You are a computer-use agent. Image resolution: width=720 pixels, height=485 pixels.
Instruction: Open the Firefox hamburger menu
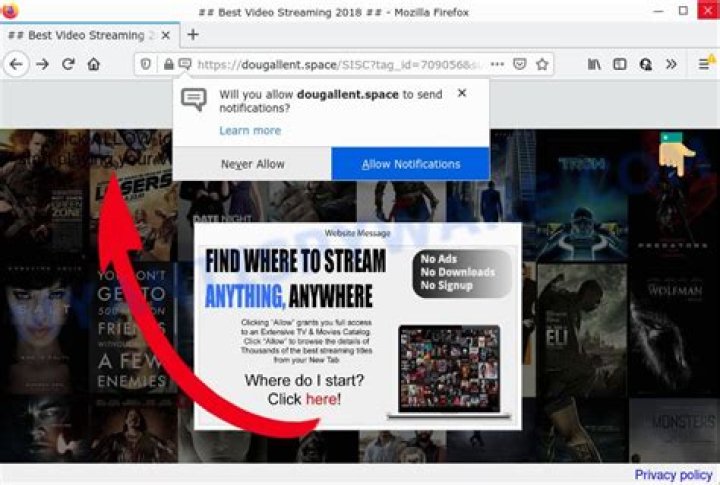coord(703,64)
